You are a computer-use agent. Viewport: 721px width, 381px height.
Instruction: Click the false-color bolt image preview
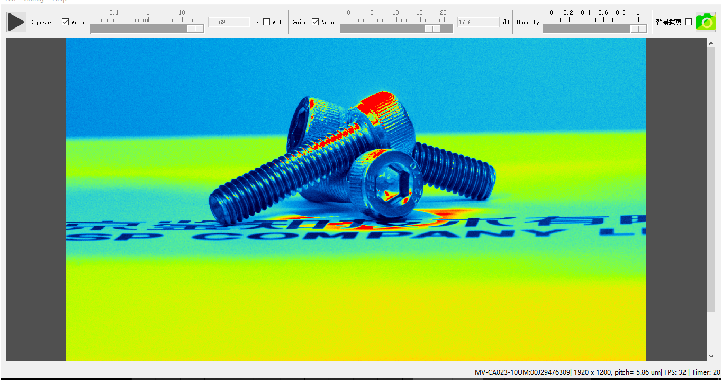[356, 199]
